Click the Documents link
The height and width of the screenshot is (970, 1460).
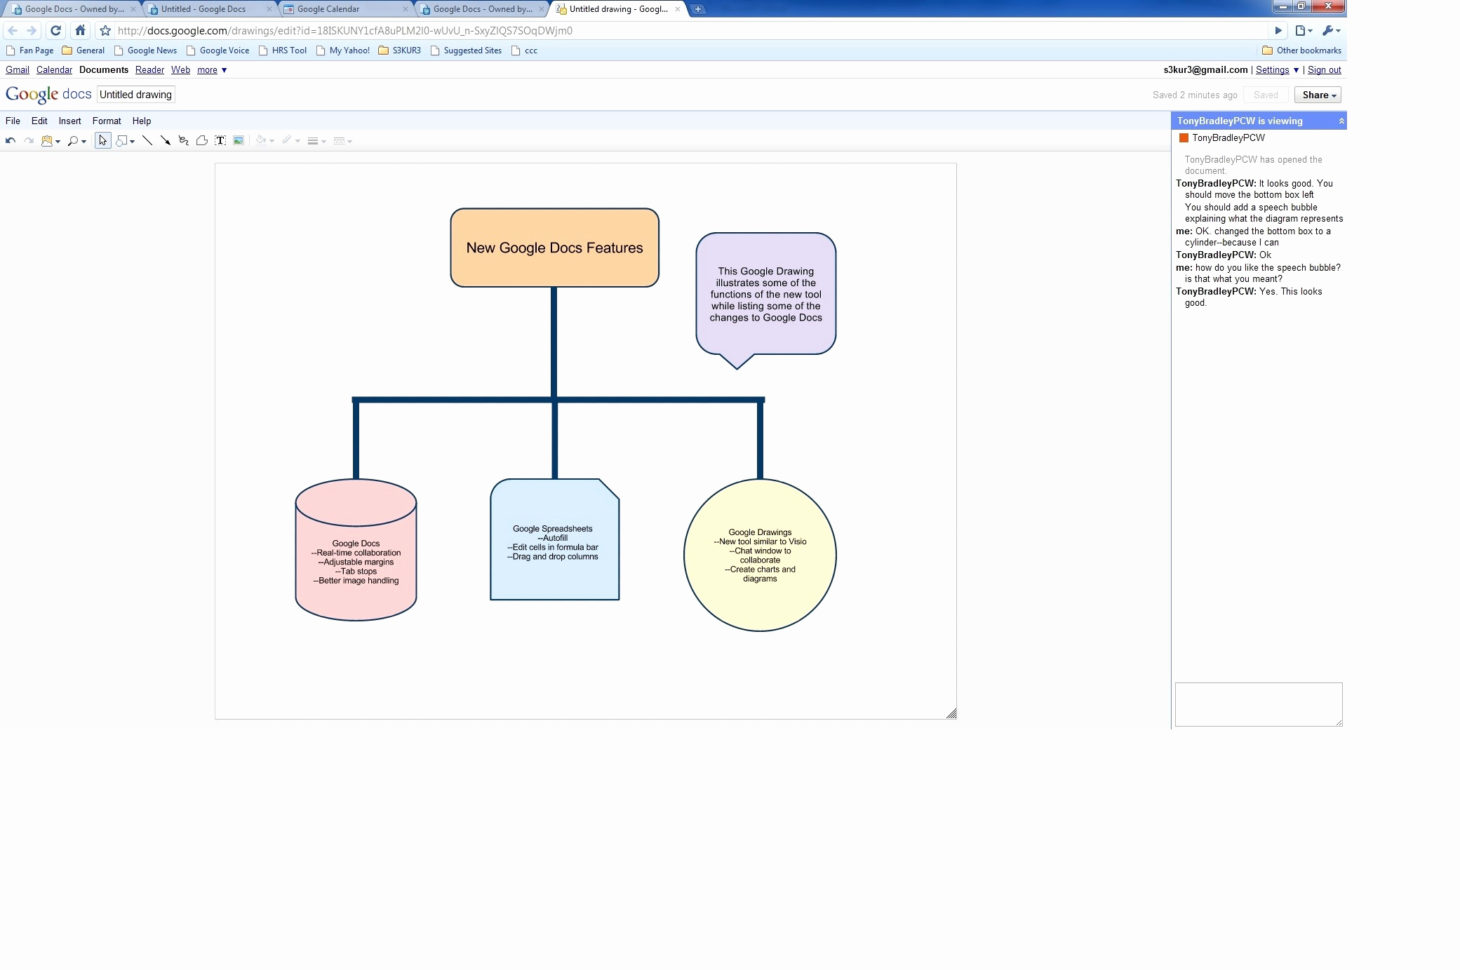pos(104,70)
